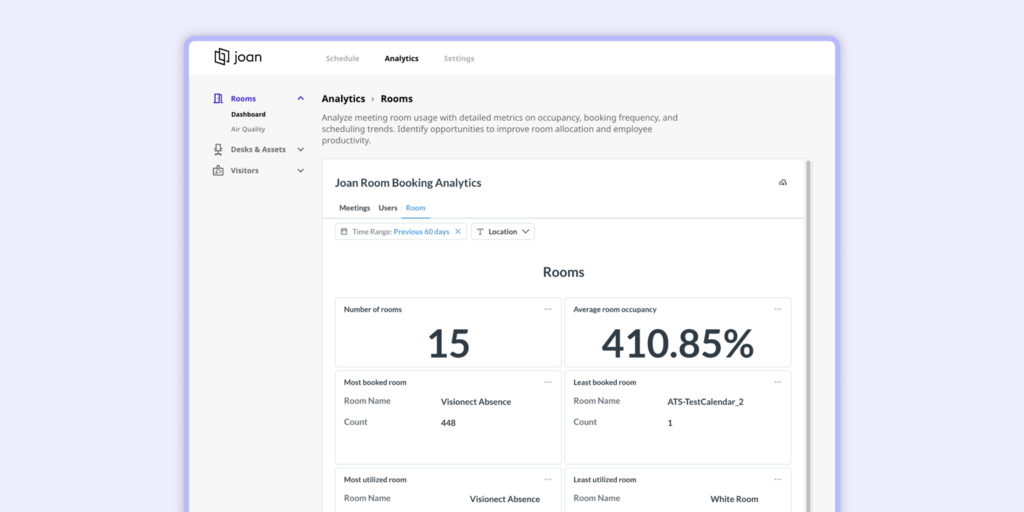Open the Air Quality sidebar item

(x=248, y=129)
